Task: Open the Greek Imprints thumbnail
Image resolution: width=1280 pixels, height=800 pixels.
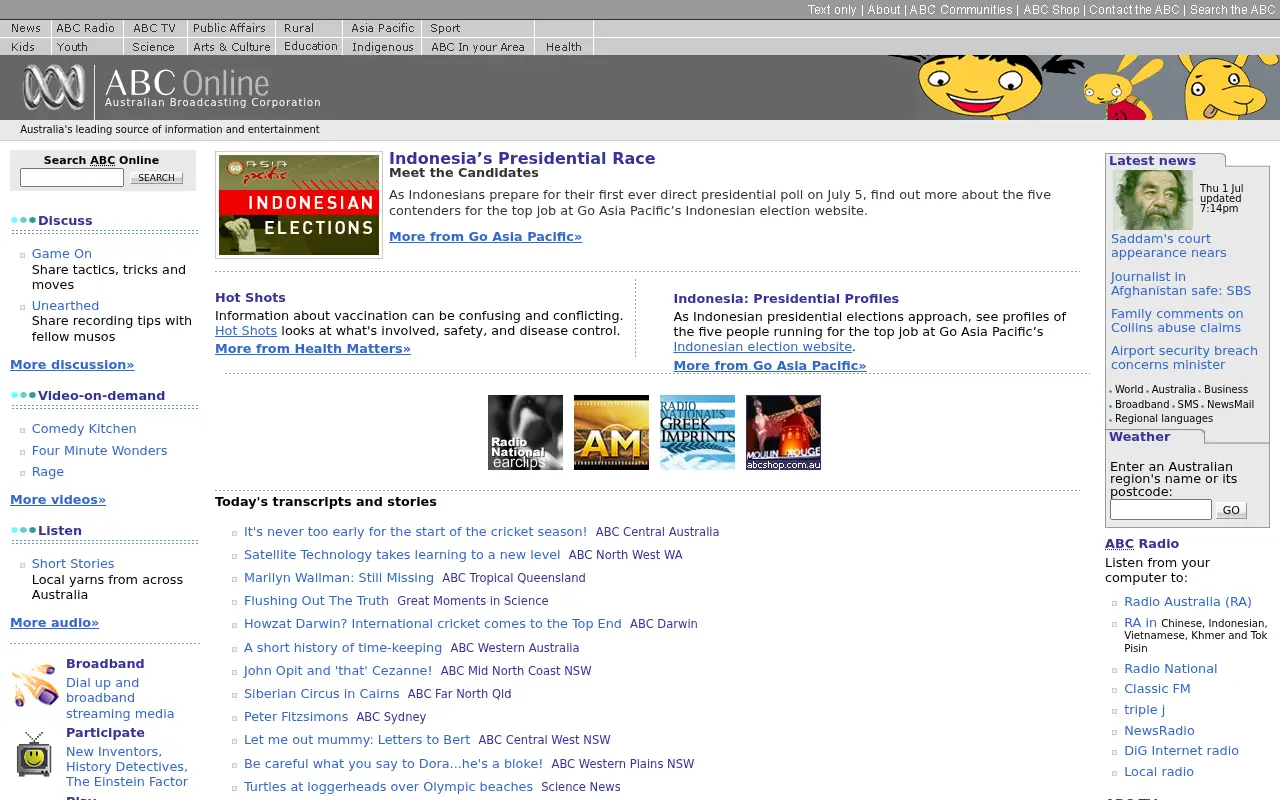Action: pos(697,432)
